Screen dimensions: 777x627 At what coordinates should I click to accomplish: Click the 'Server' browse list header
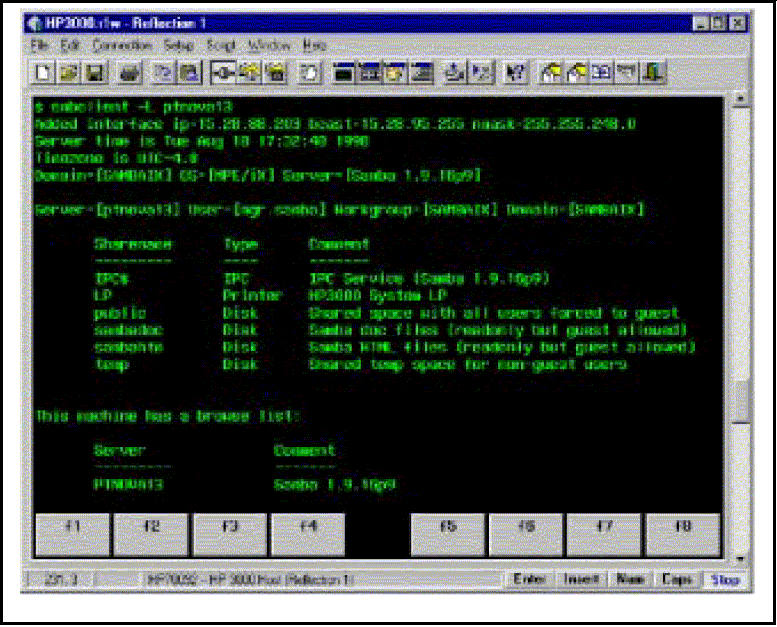(120, 451)
